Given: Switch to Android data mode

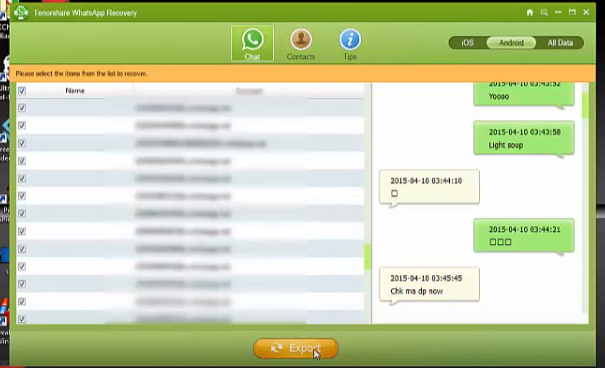Looking at the screenshot, I should pyautogui.click(x=511, y=43).
